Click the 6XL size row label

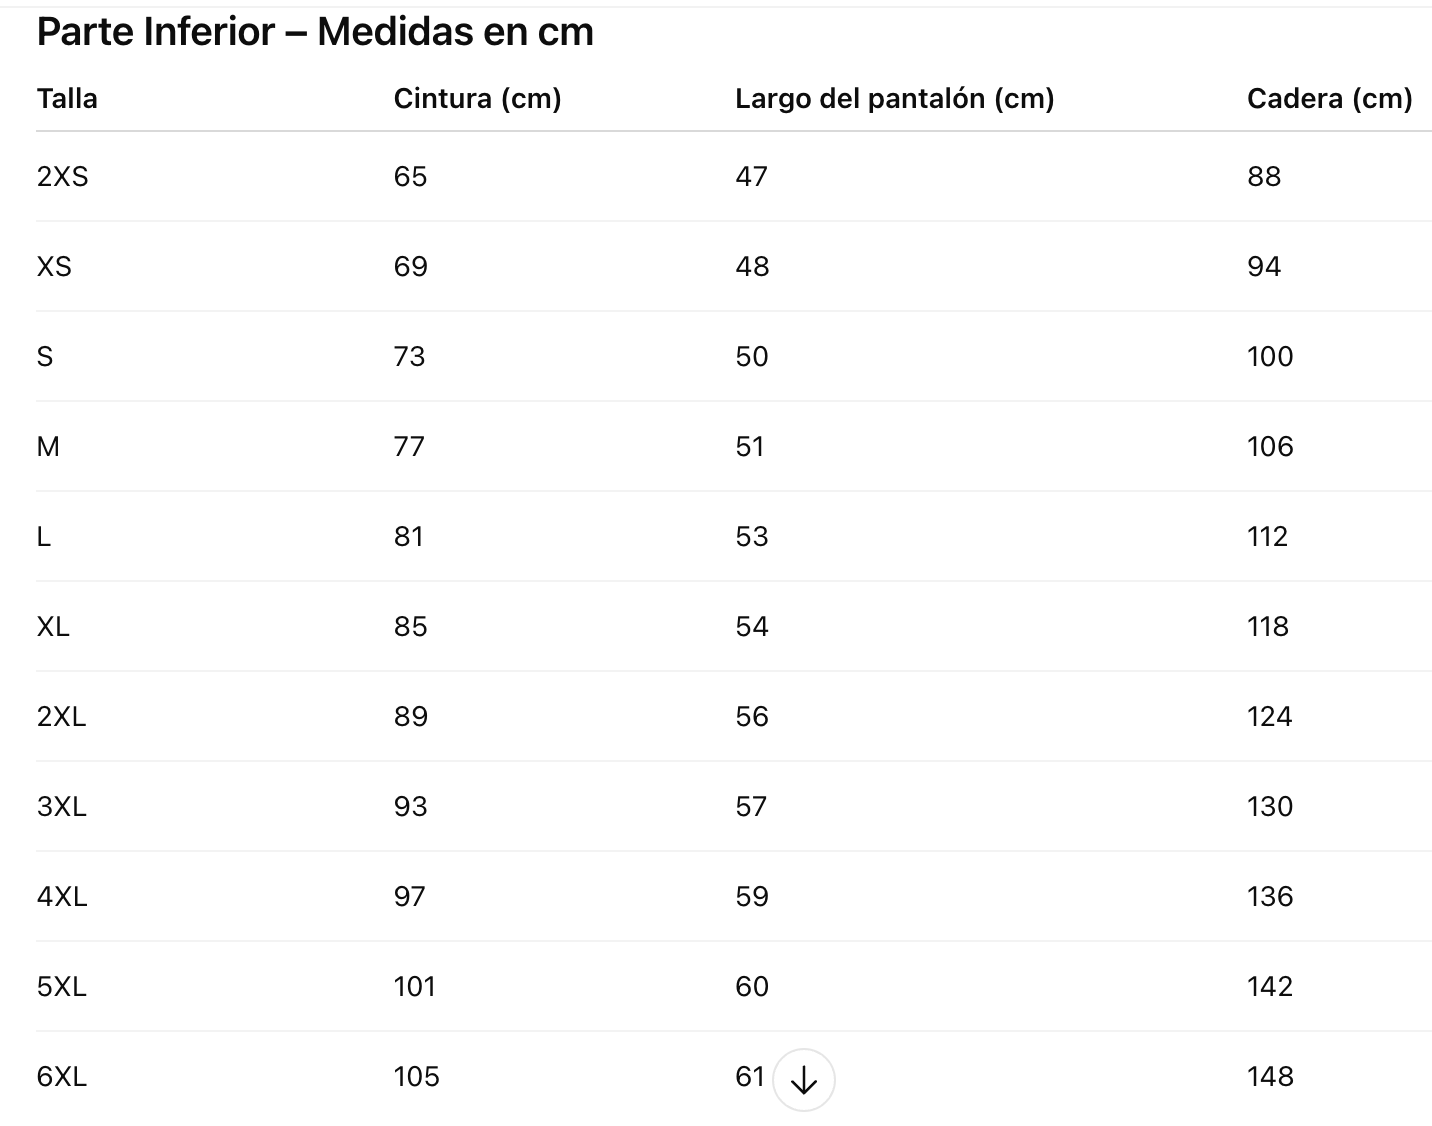61,1077
